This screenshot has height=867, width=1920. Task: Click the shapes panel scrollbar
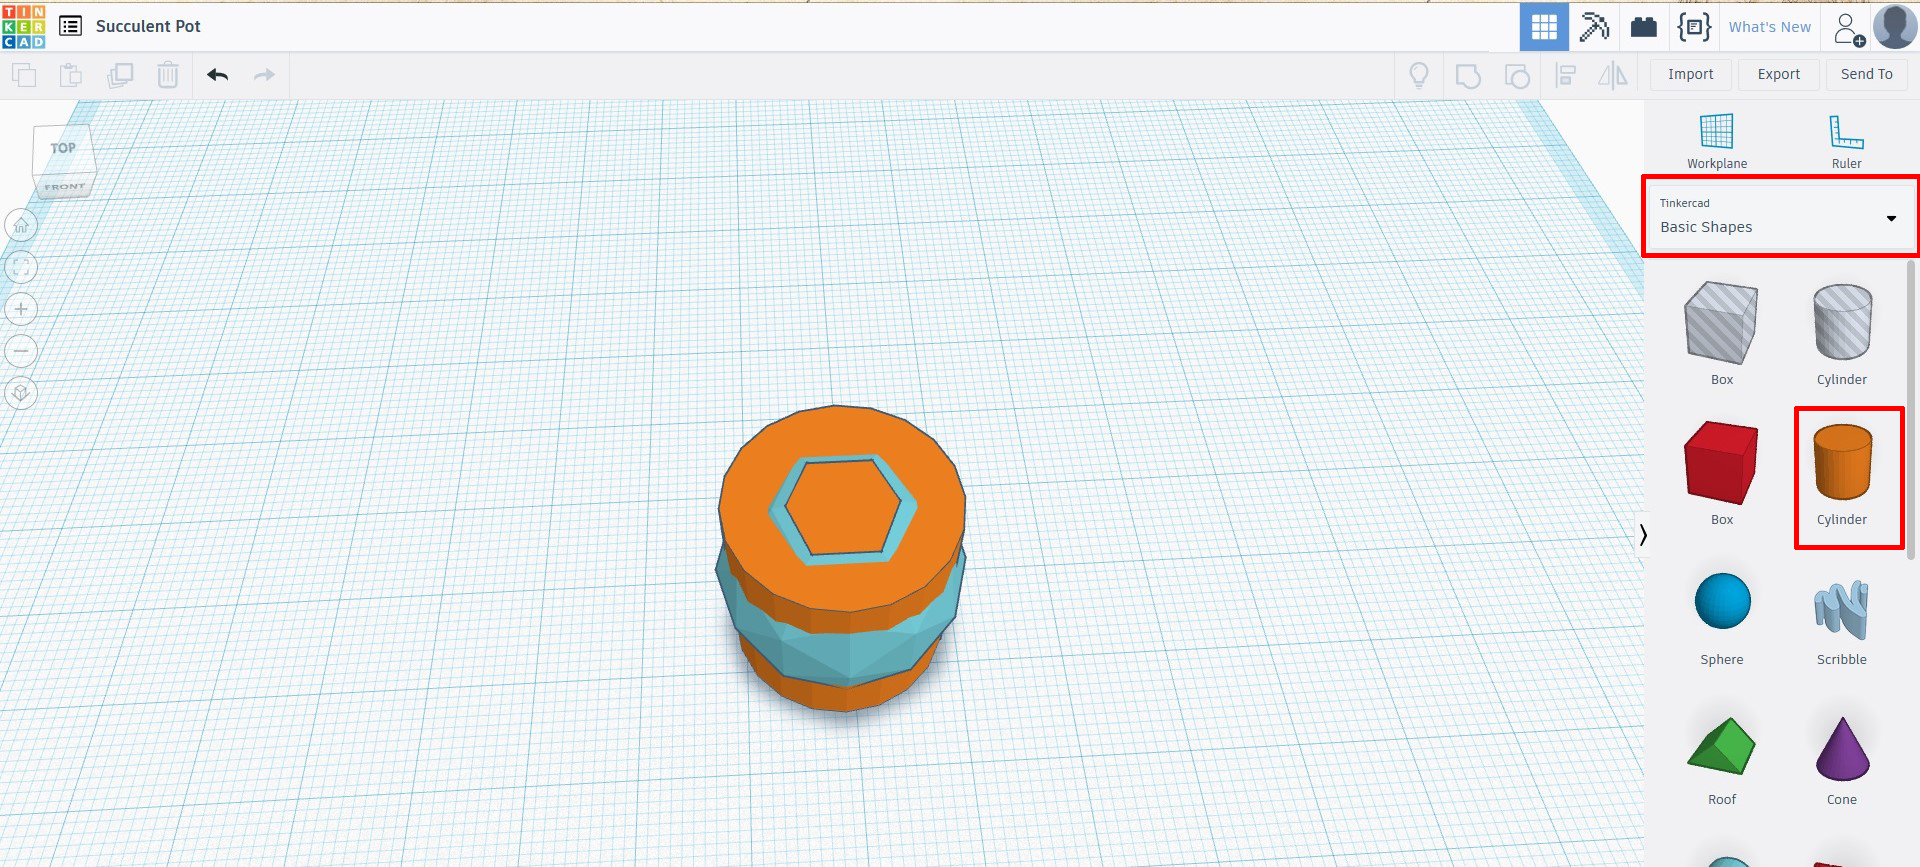pyautogui.click(x=1911, y=410)
